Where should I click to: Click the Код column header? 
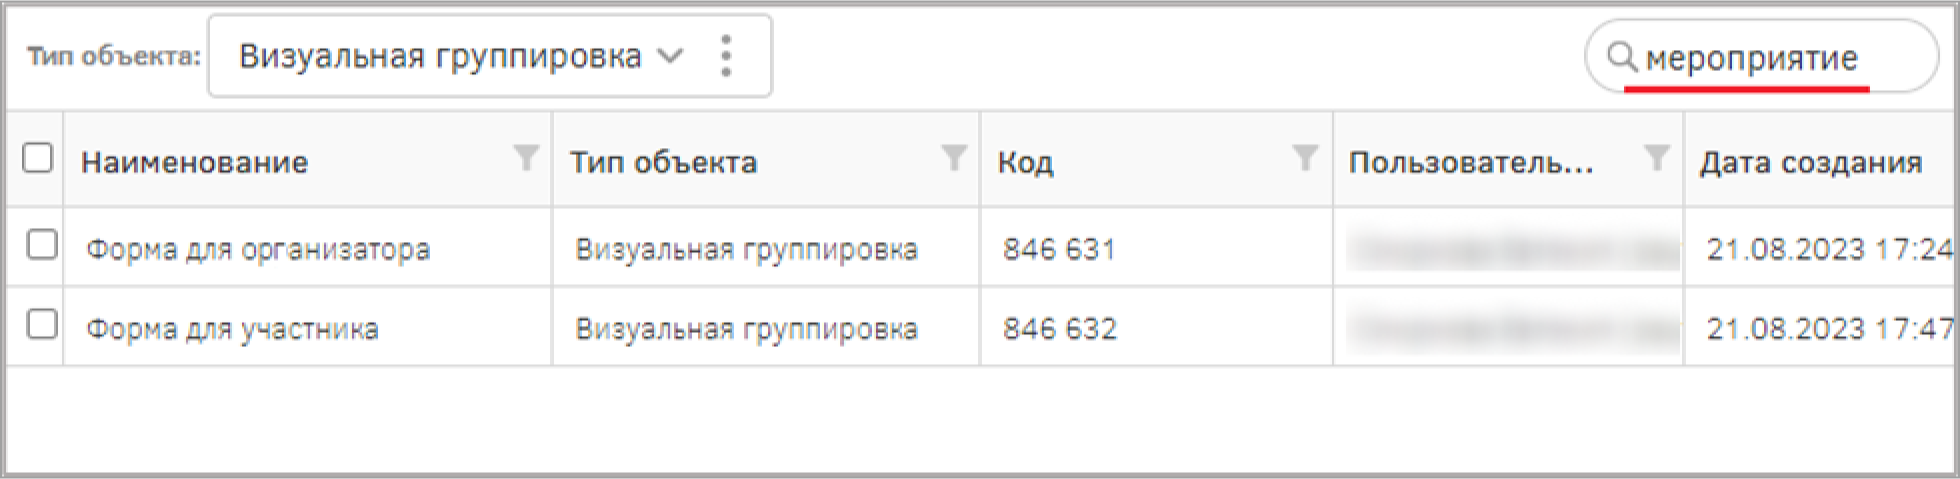click(1026, 162)
